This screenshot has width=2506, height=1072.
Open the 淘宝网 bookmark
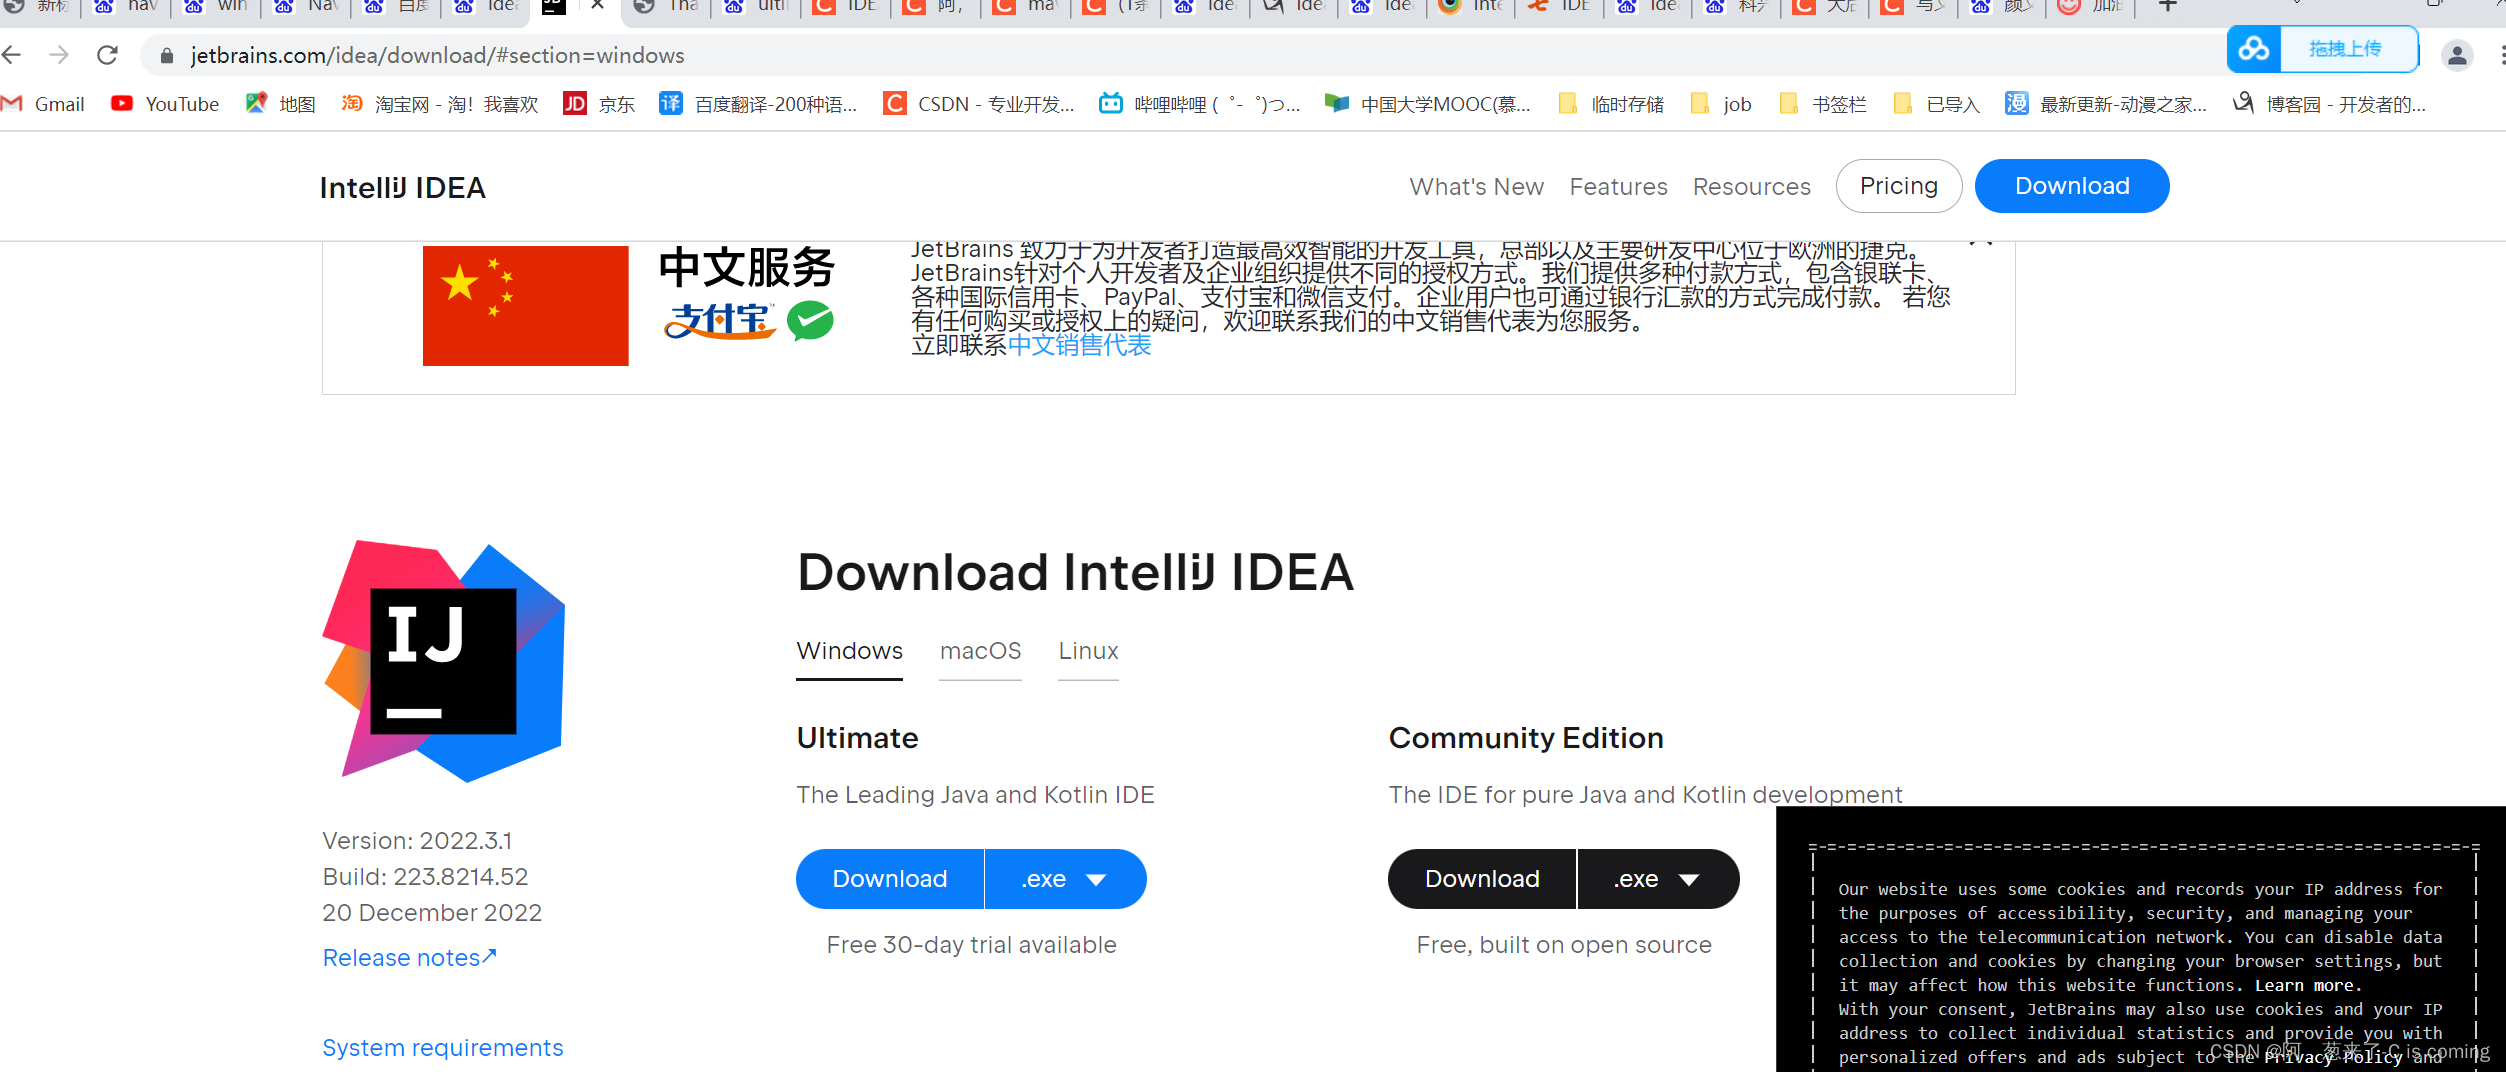440,104
